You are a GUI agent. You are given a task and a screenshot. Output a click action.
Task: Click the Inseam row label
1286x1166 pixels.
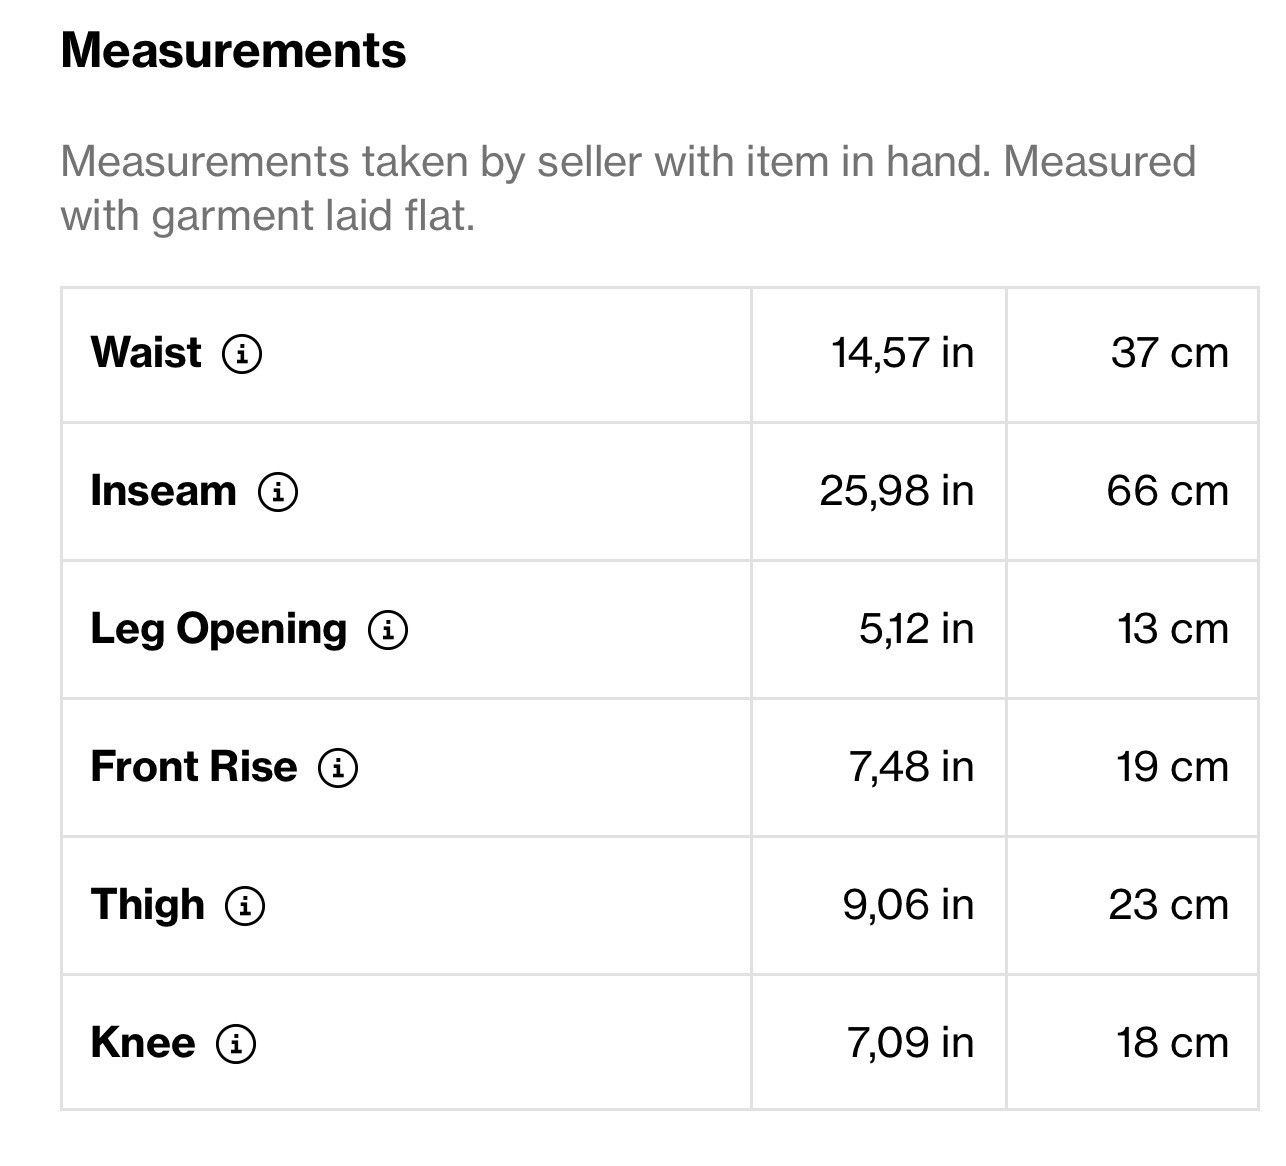(x=164, y=491)
